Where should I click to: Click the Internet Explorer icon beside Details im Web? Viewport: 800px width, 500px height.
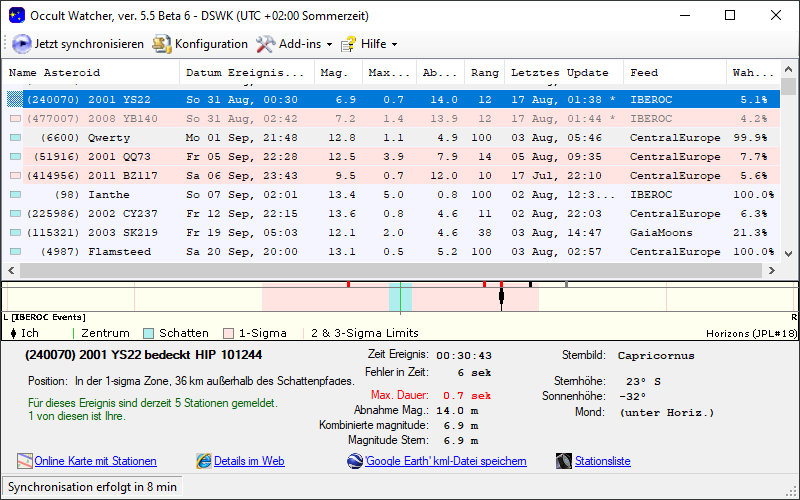point(204,461)
